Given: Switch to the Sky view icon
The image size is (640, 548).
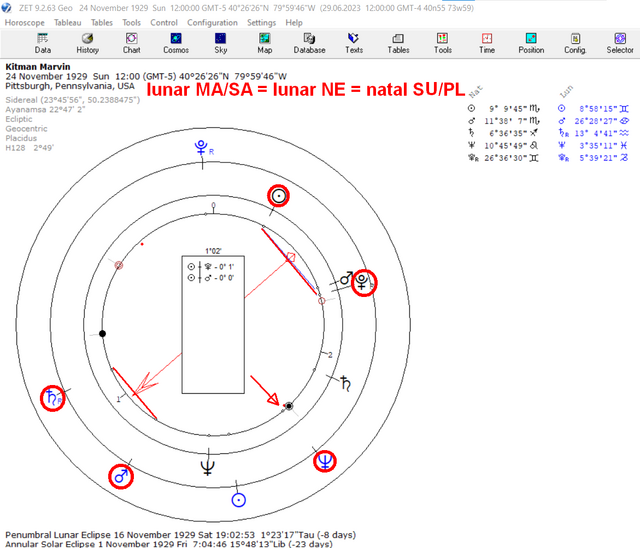Looking at the screenshot, I should pyautogui.click(x=220, y=43).
